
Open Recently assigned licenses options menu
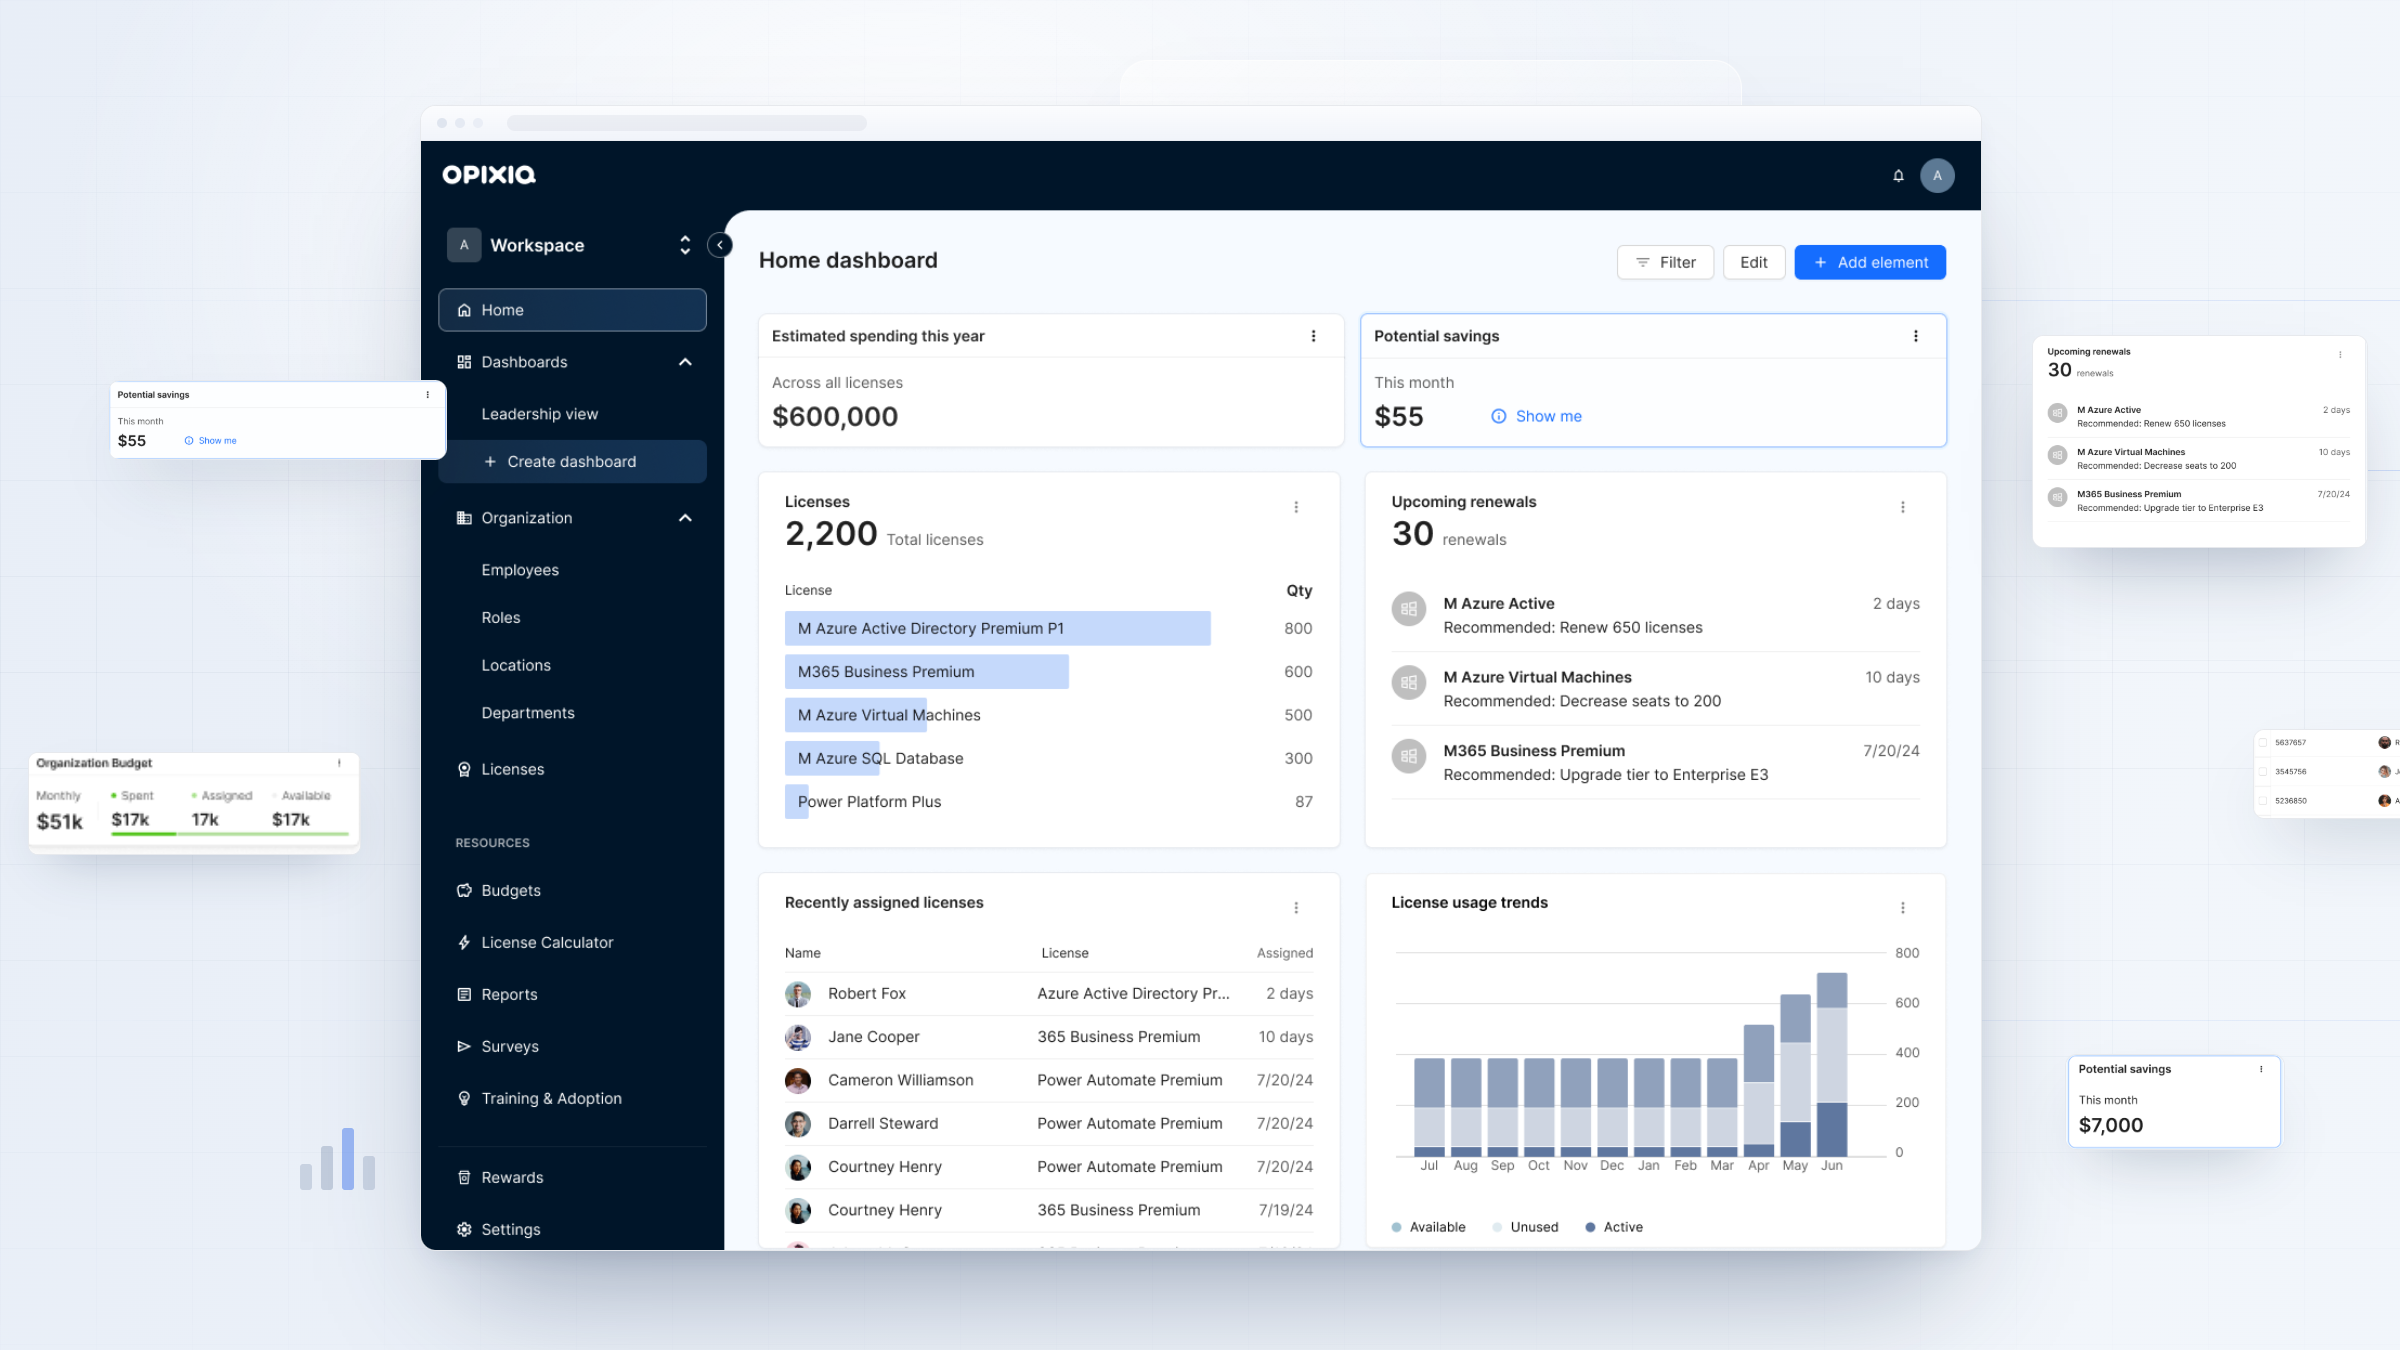pyautogui.click(x=1296, y=908)
